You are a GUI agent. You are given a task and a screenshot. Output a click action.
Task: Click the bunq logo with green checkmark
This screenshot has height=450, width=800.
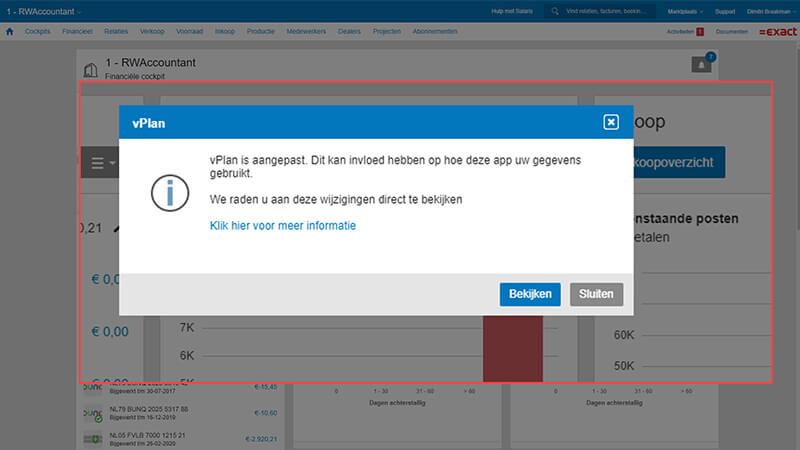point(93,414)
